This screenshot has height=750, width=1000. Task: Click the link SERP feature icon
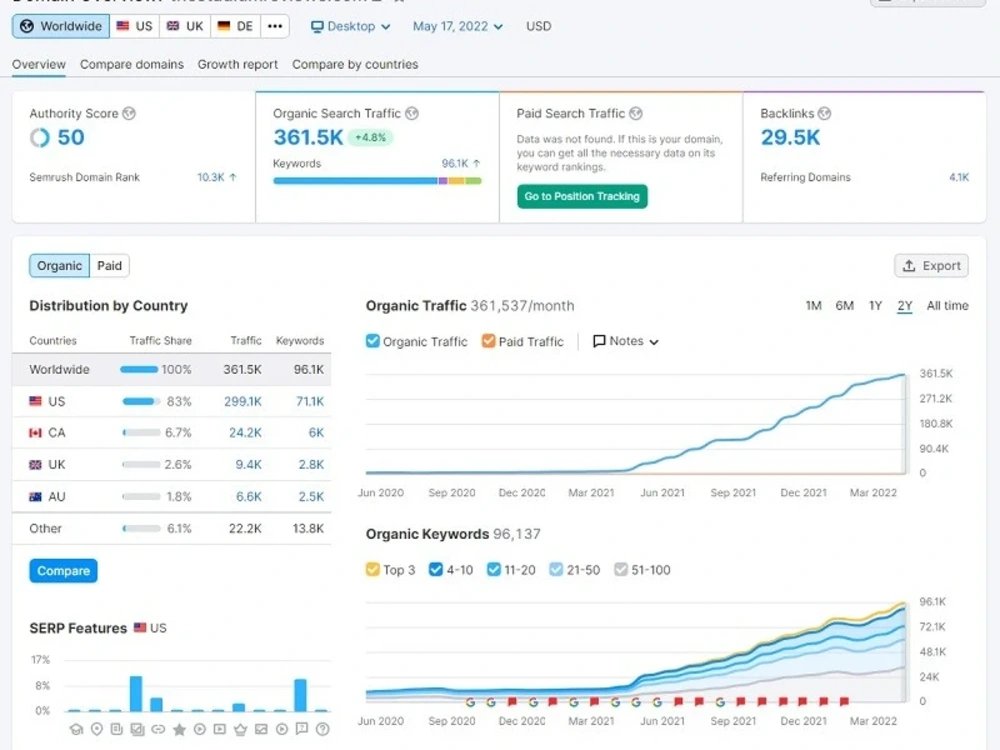(x=158, y=729)
